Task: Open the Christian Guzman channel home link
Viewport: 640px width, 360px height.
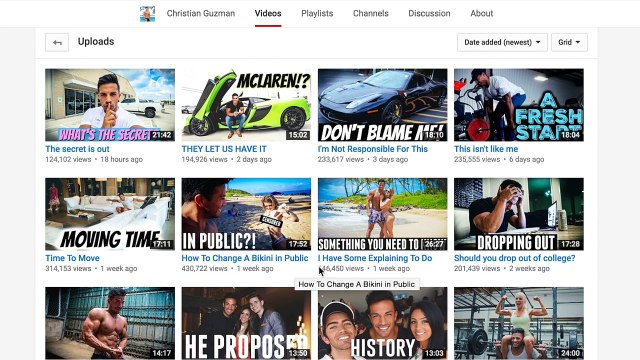Action: pyautogui.click(x=200, y=13)
